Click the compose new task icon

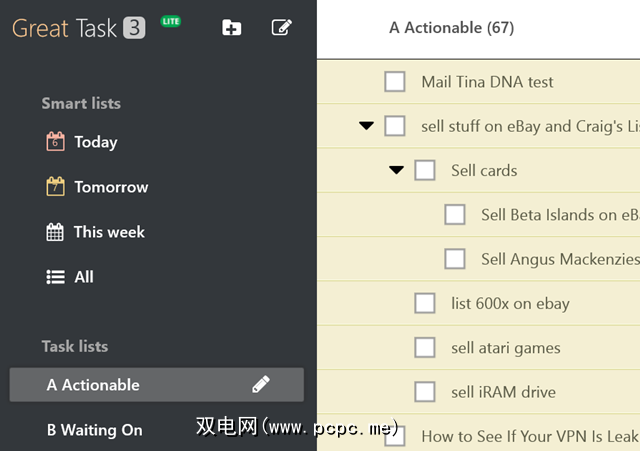pyautogui.click(x=282, y=28)
